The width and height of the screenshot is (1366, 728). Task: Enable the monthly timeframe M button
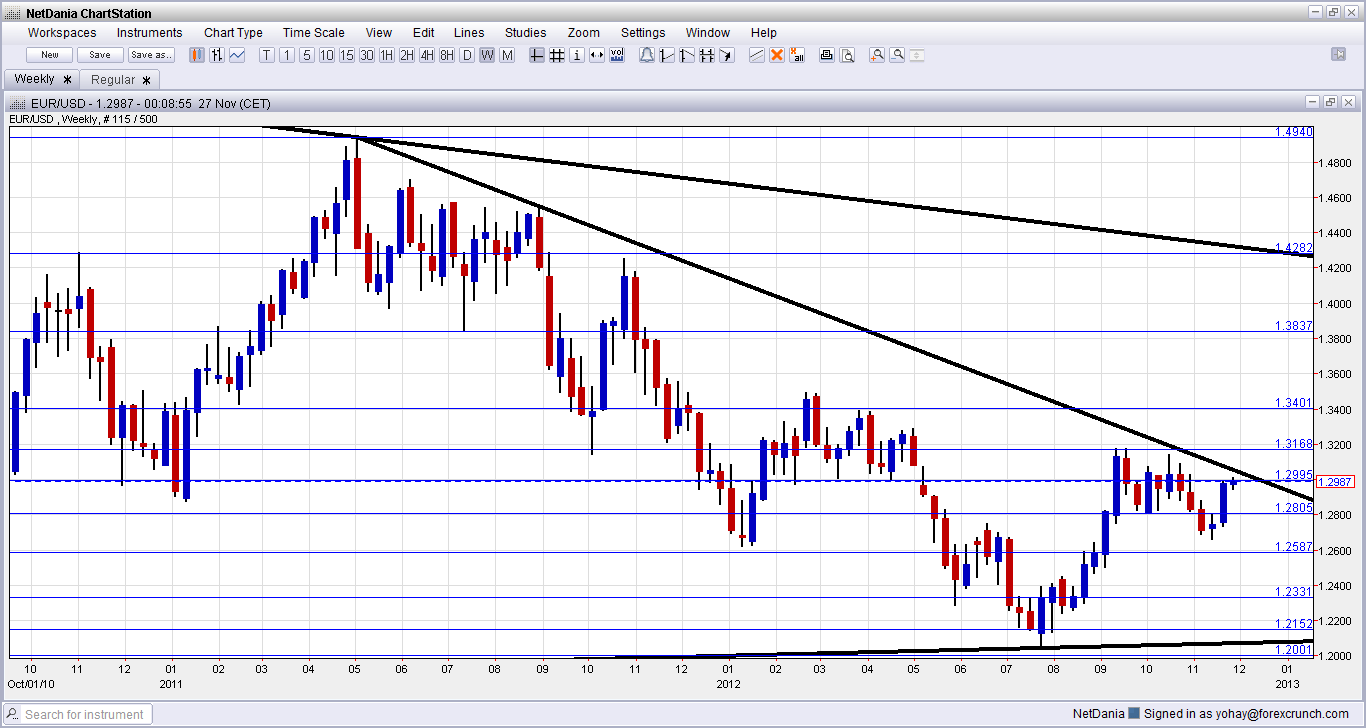pyautogui.click(x=507, y=55)
